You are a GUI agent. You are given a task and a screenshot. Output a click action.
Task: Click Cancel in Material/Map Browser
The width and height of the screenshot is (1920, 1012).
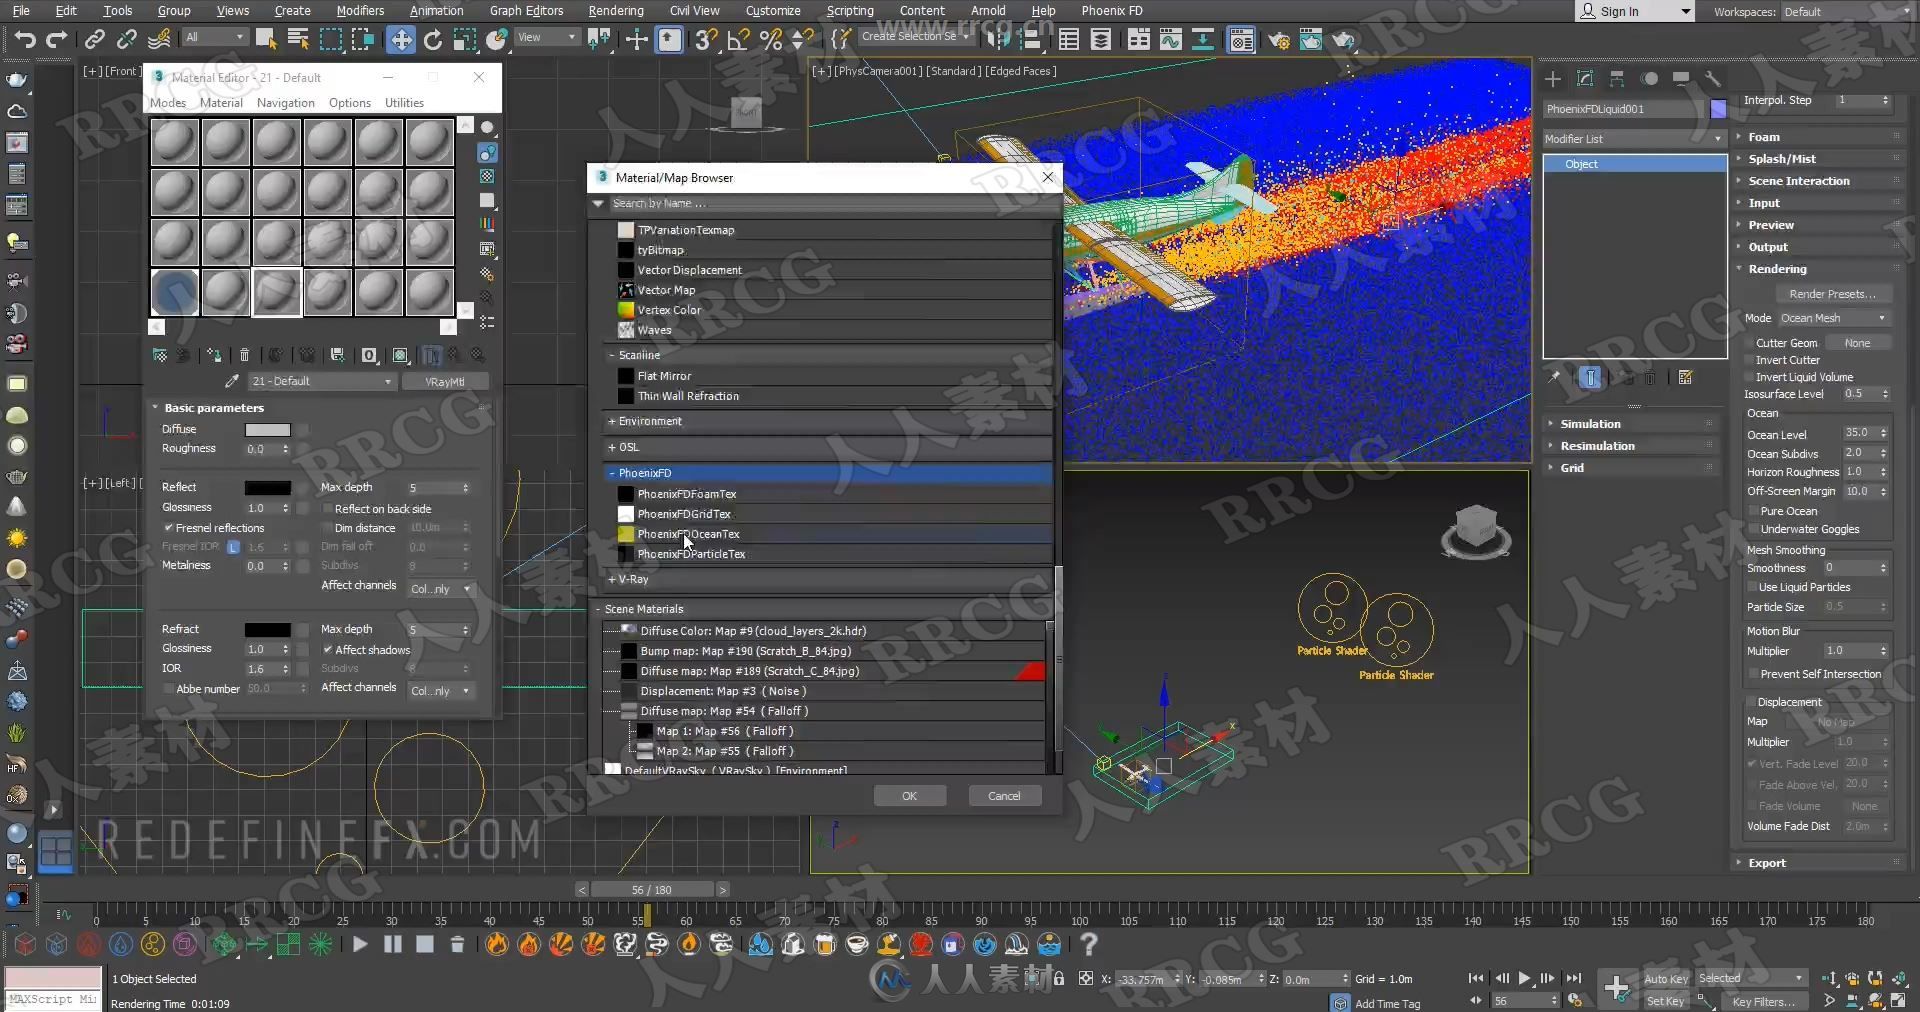click(x=1004, y=796)
